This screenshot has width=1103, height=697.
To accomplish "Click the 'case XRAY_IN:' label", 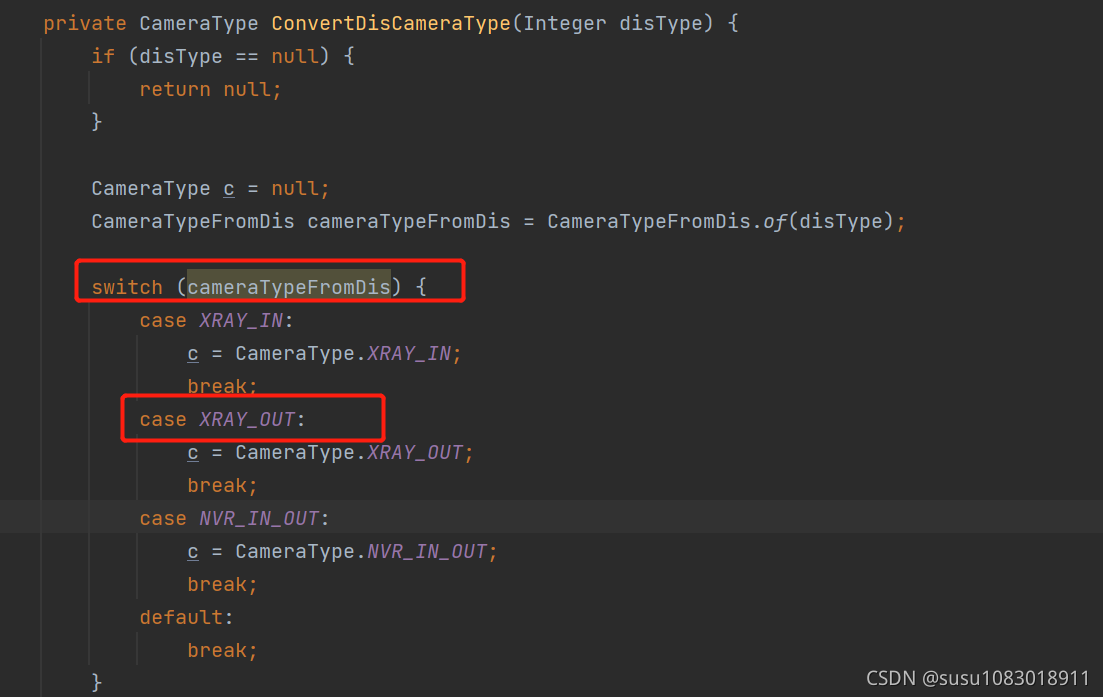I will pos(216,320).
